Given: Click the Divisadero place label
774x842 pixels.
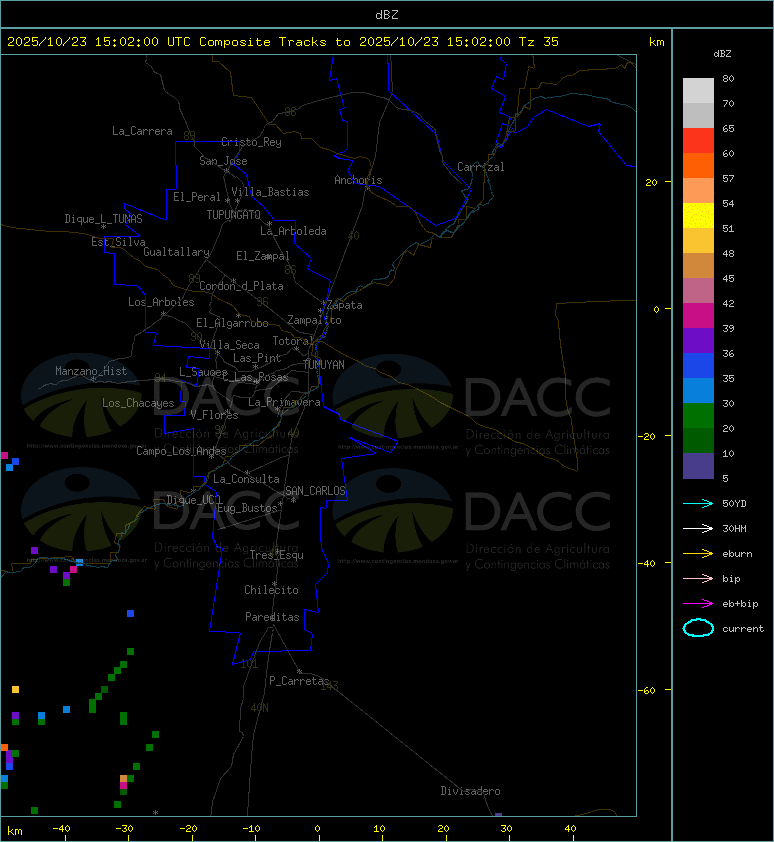Looking at the screenshot, I should coord(471,791).
